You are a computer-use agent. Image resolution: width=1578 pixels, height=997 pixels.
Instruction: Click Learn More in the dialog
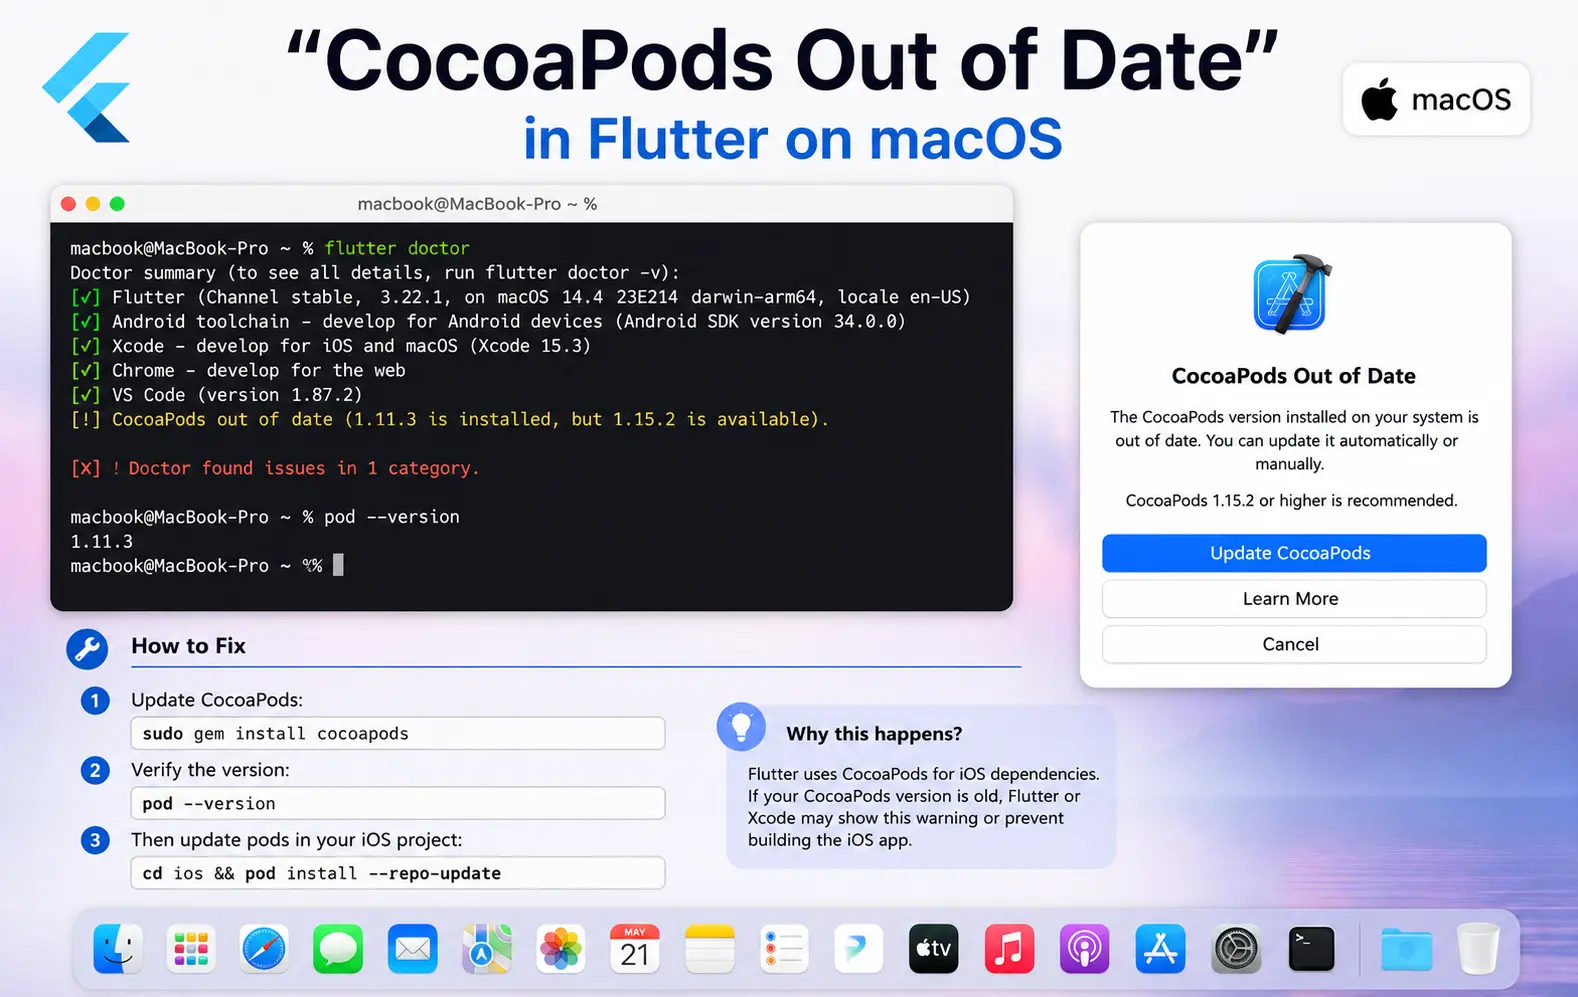[1294, 599]
